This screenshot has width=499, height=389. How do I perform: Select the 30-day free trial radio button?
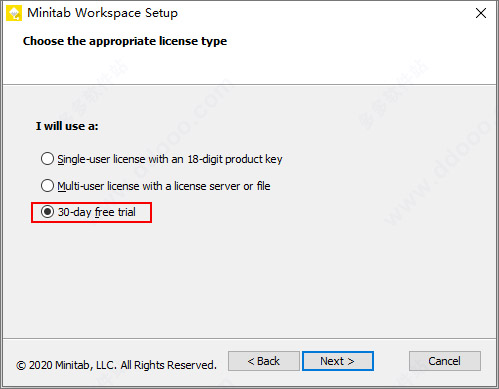pyautogui.click(x=47, y=212)
